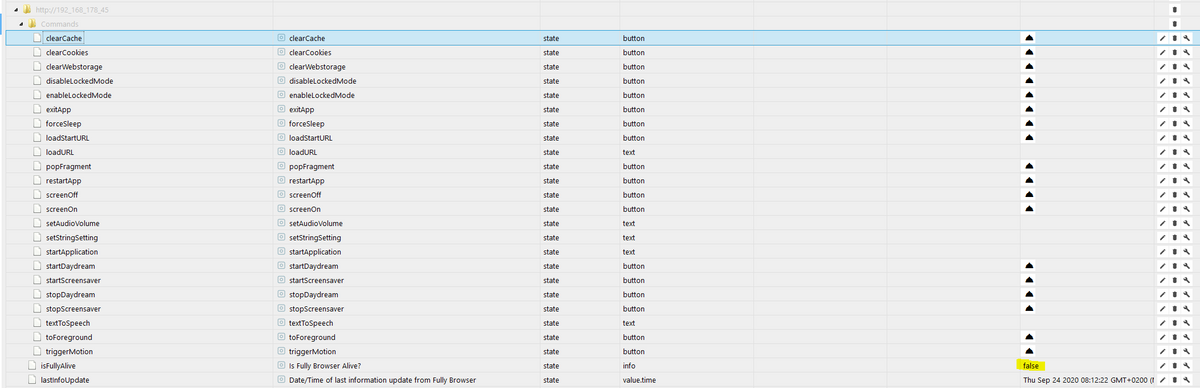Open lastInfoUpdate settings with wrench icon
Image resolution: width=1200 pixels, height=388 pixels.
[1186, 381]
